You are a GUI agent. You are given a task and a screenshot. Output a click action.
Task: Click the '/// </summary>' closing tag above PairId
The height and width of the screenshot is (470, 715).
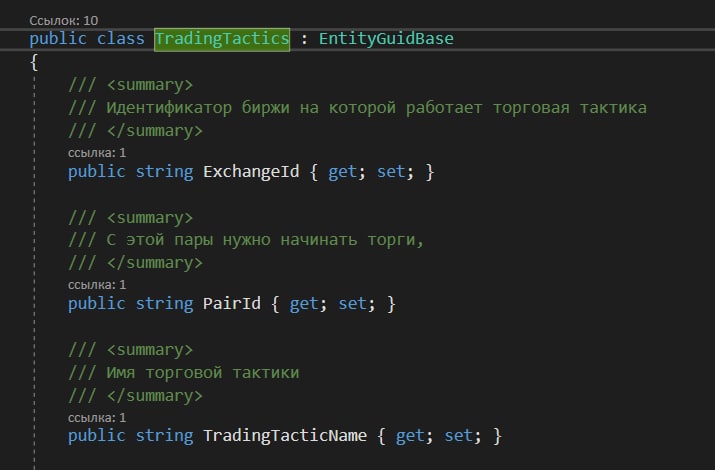135,263
